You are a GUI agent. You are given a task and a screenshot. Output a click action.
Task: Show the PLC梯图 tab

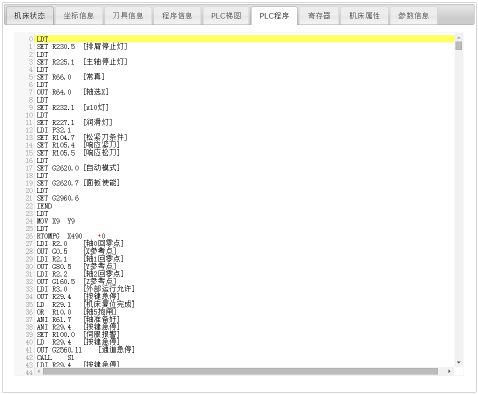[x=226, y=16]
